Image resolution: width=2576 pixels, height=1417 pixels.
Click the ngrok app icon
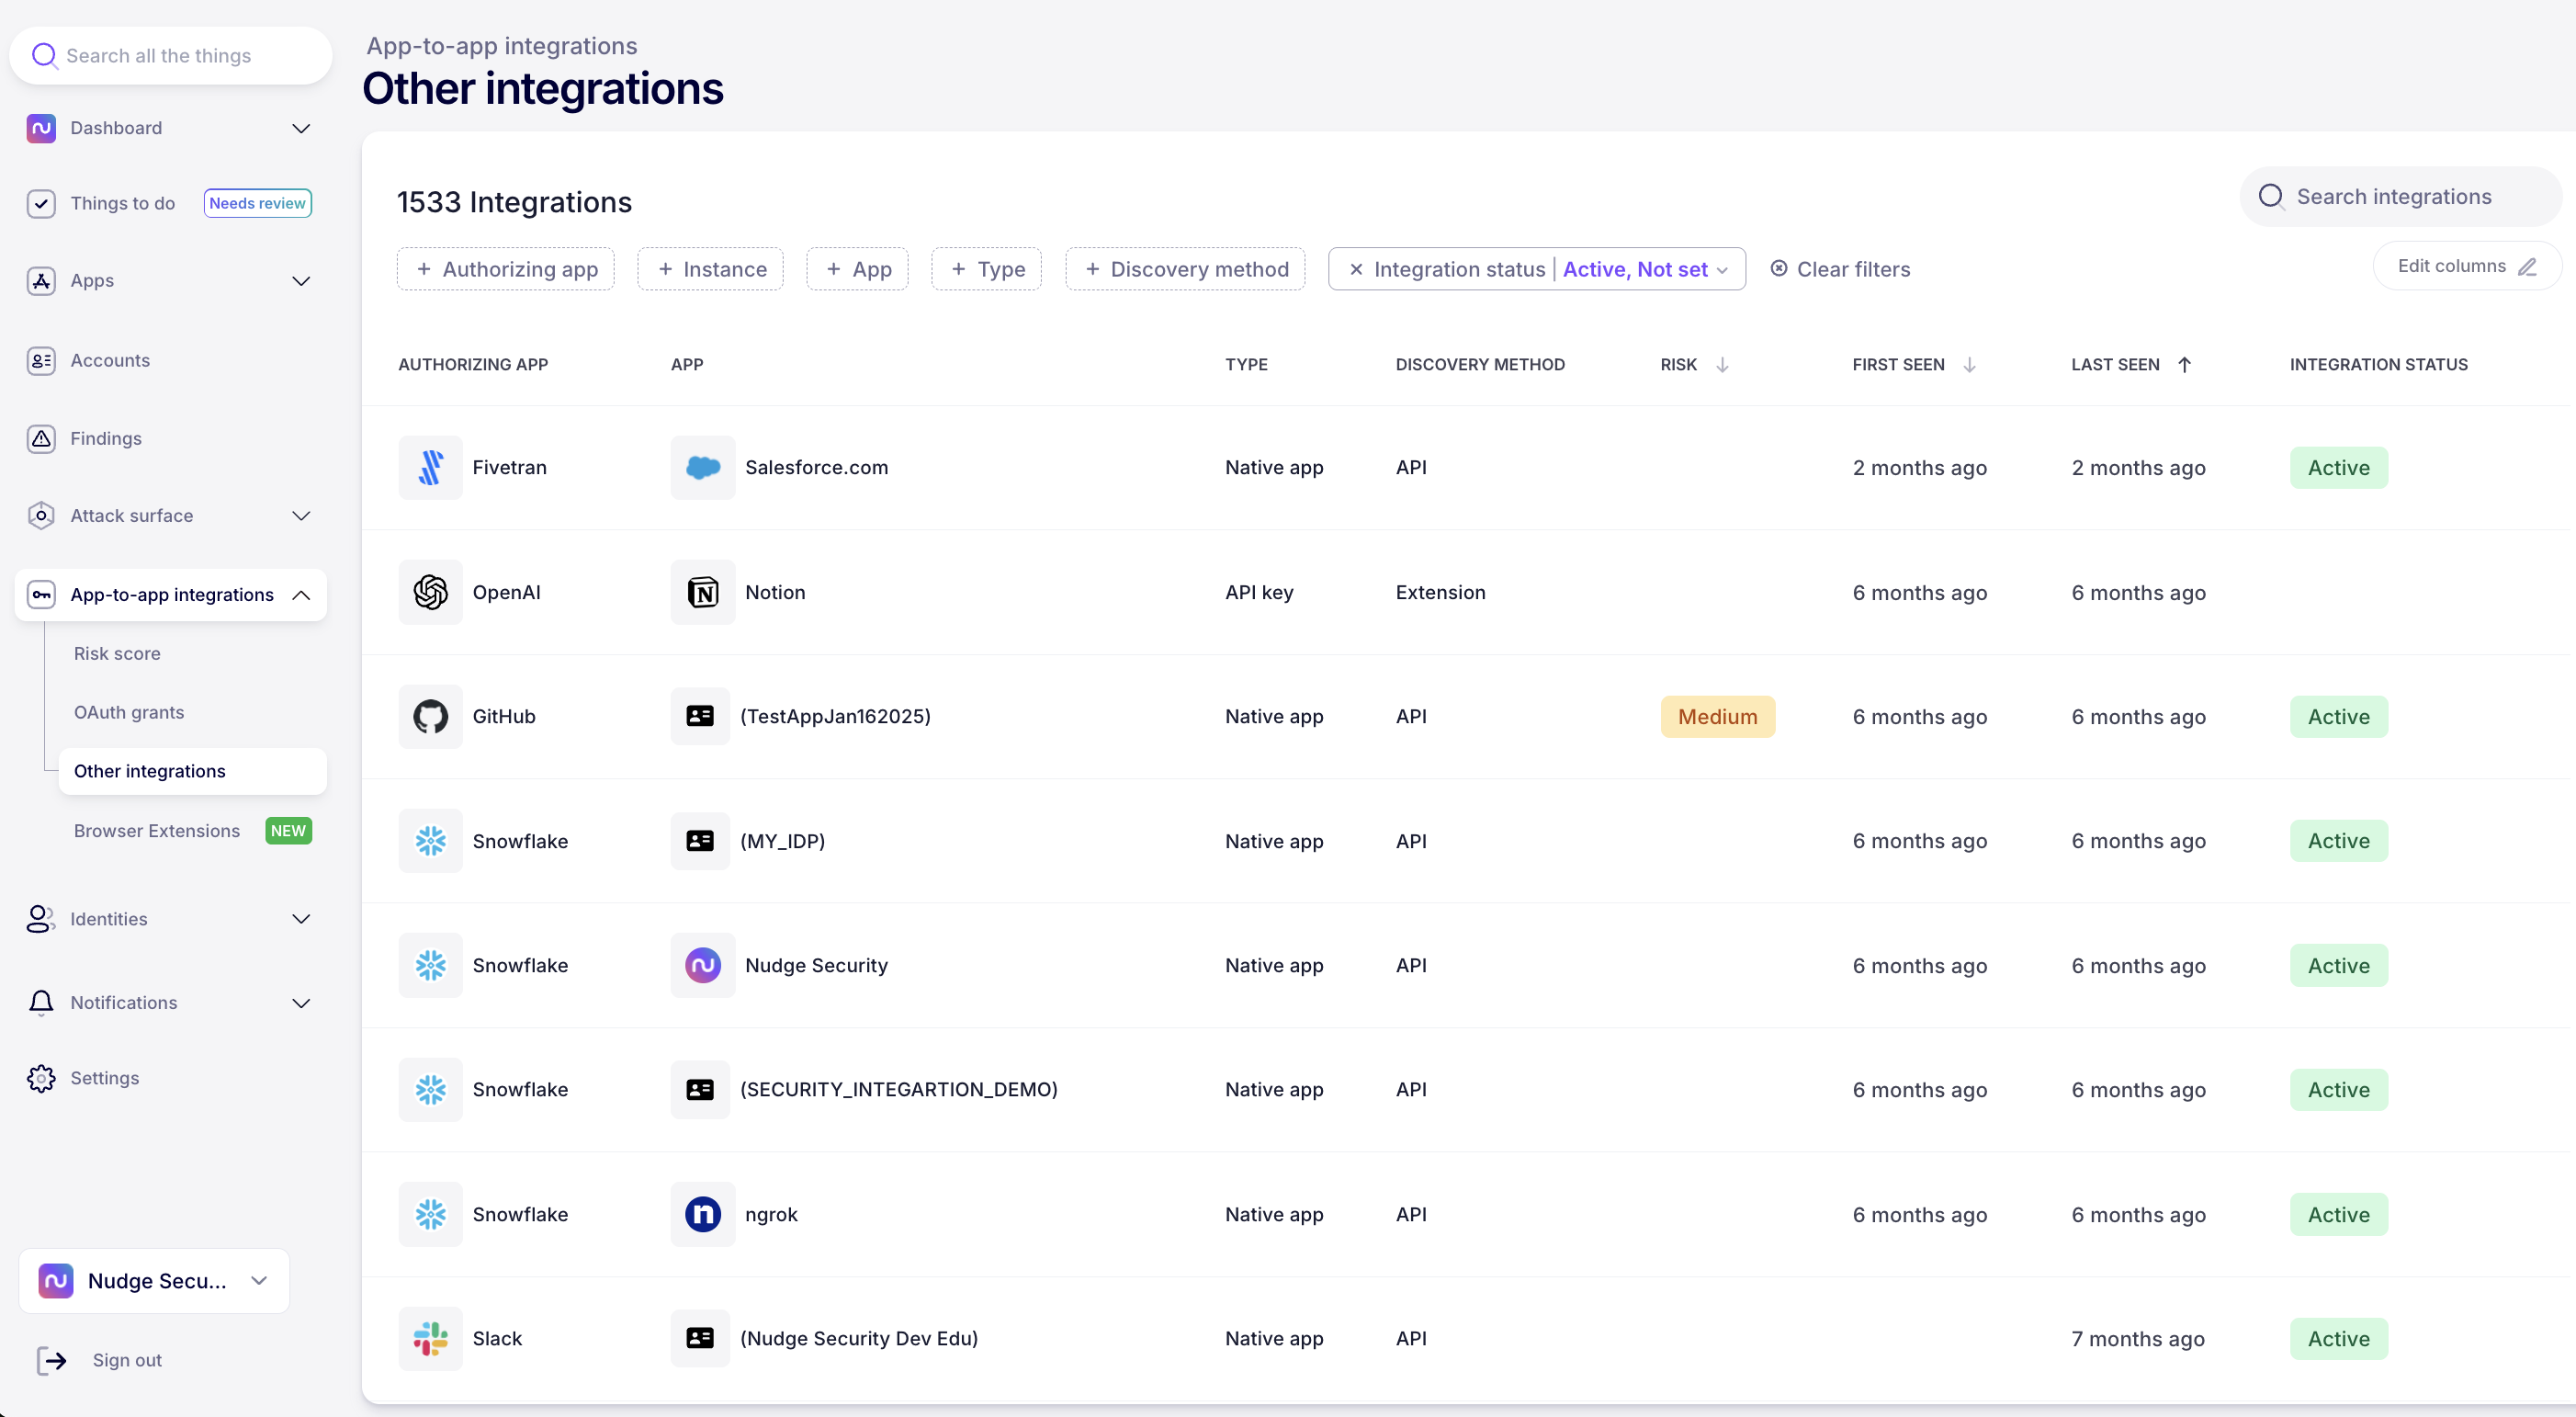(702, 1214)
